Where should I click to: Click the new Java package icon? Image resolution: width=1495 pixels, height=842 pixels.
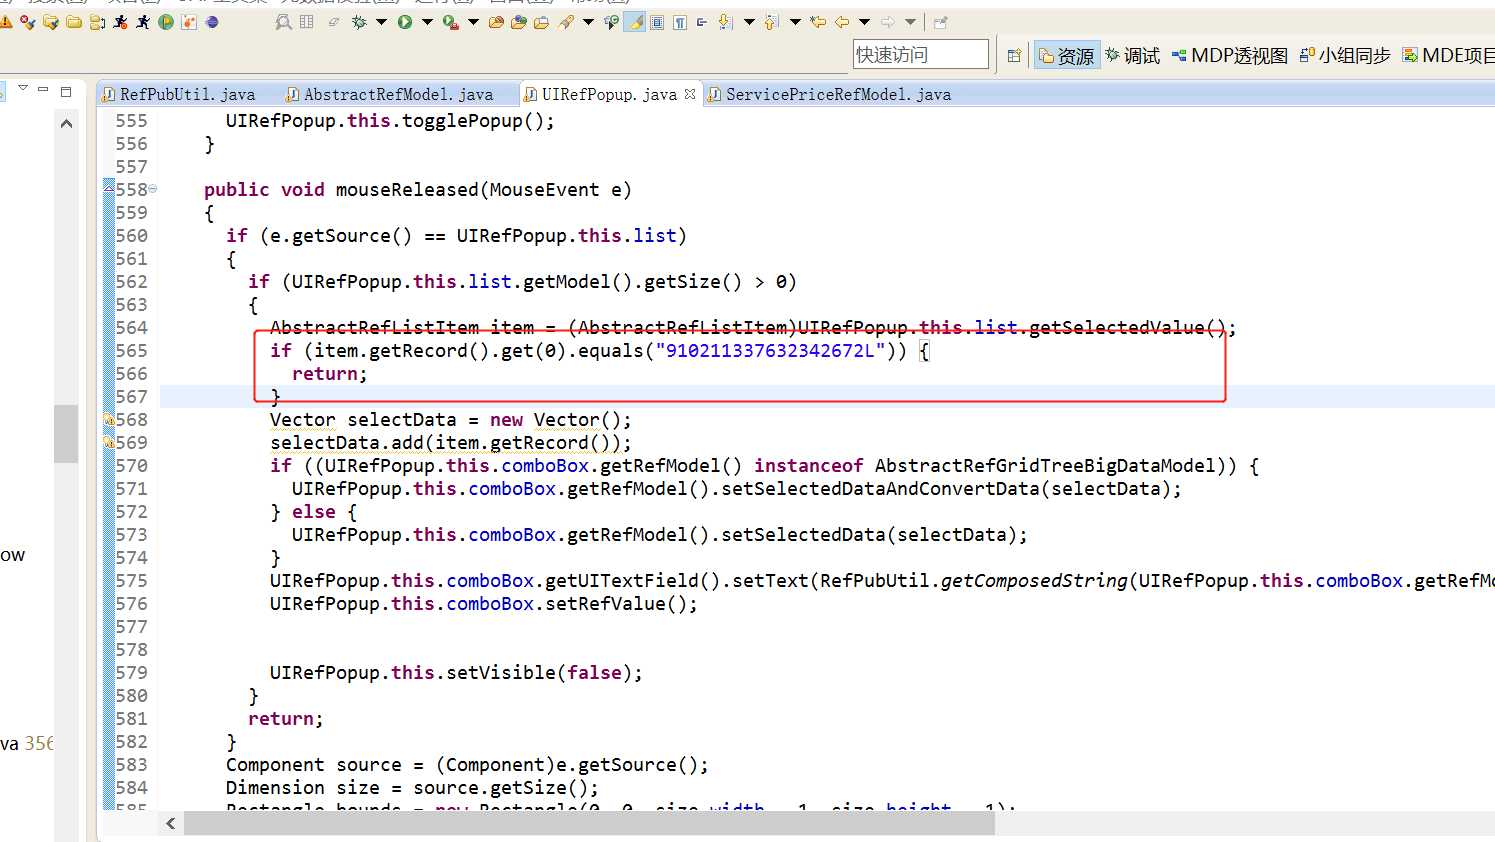tap(496, 22)
